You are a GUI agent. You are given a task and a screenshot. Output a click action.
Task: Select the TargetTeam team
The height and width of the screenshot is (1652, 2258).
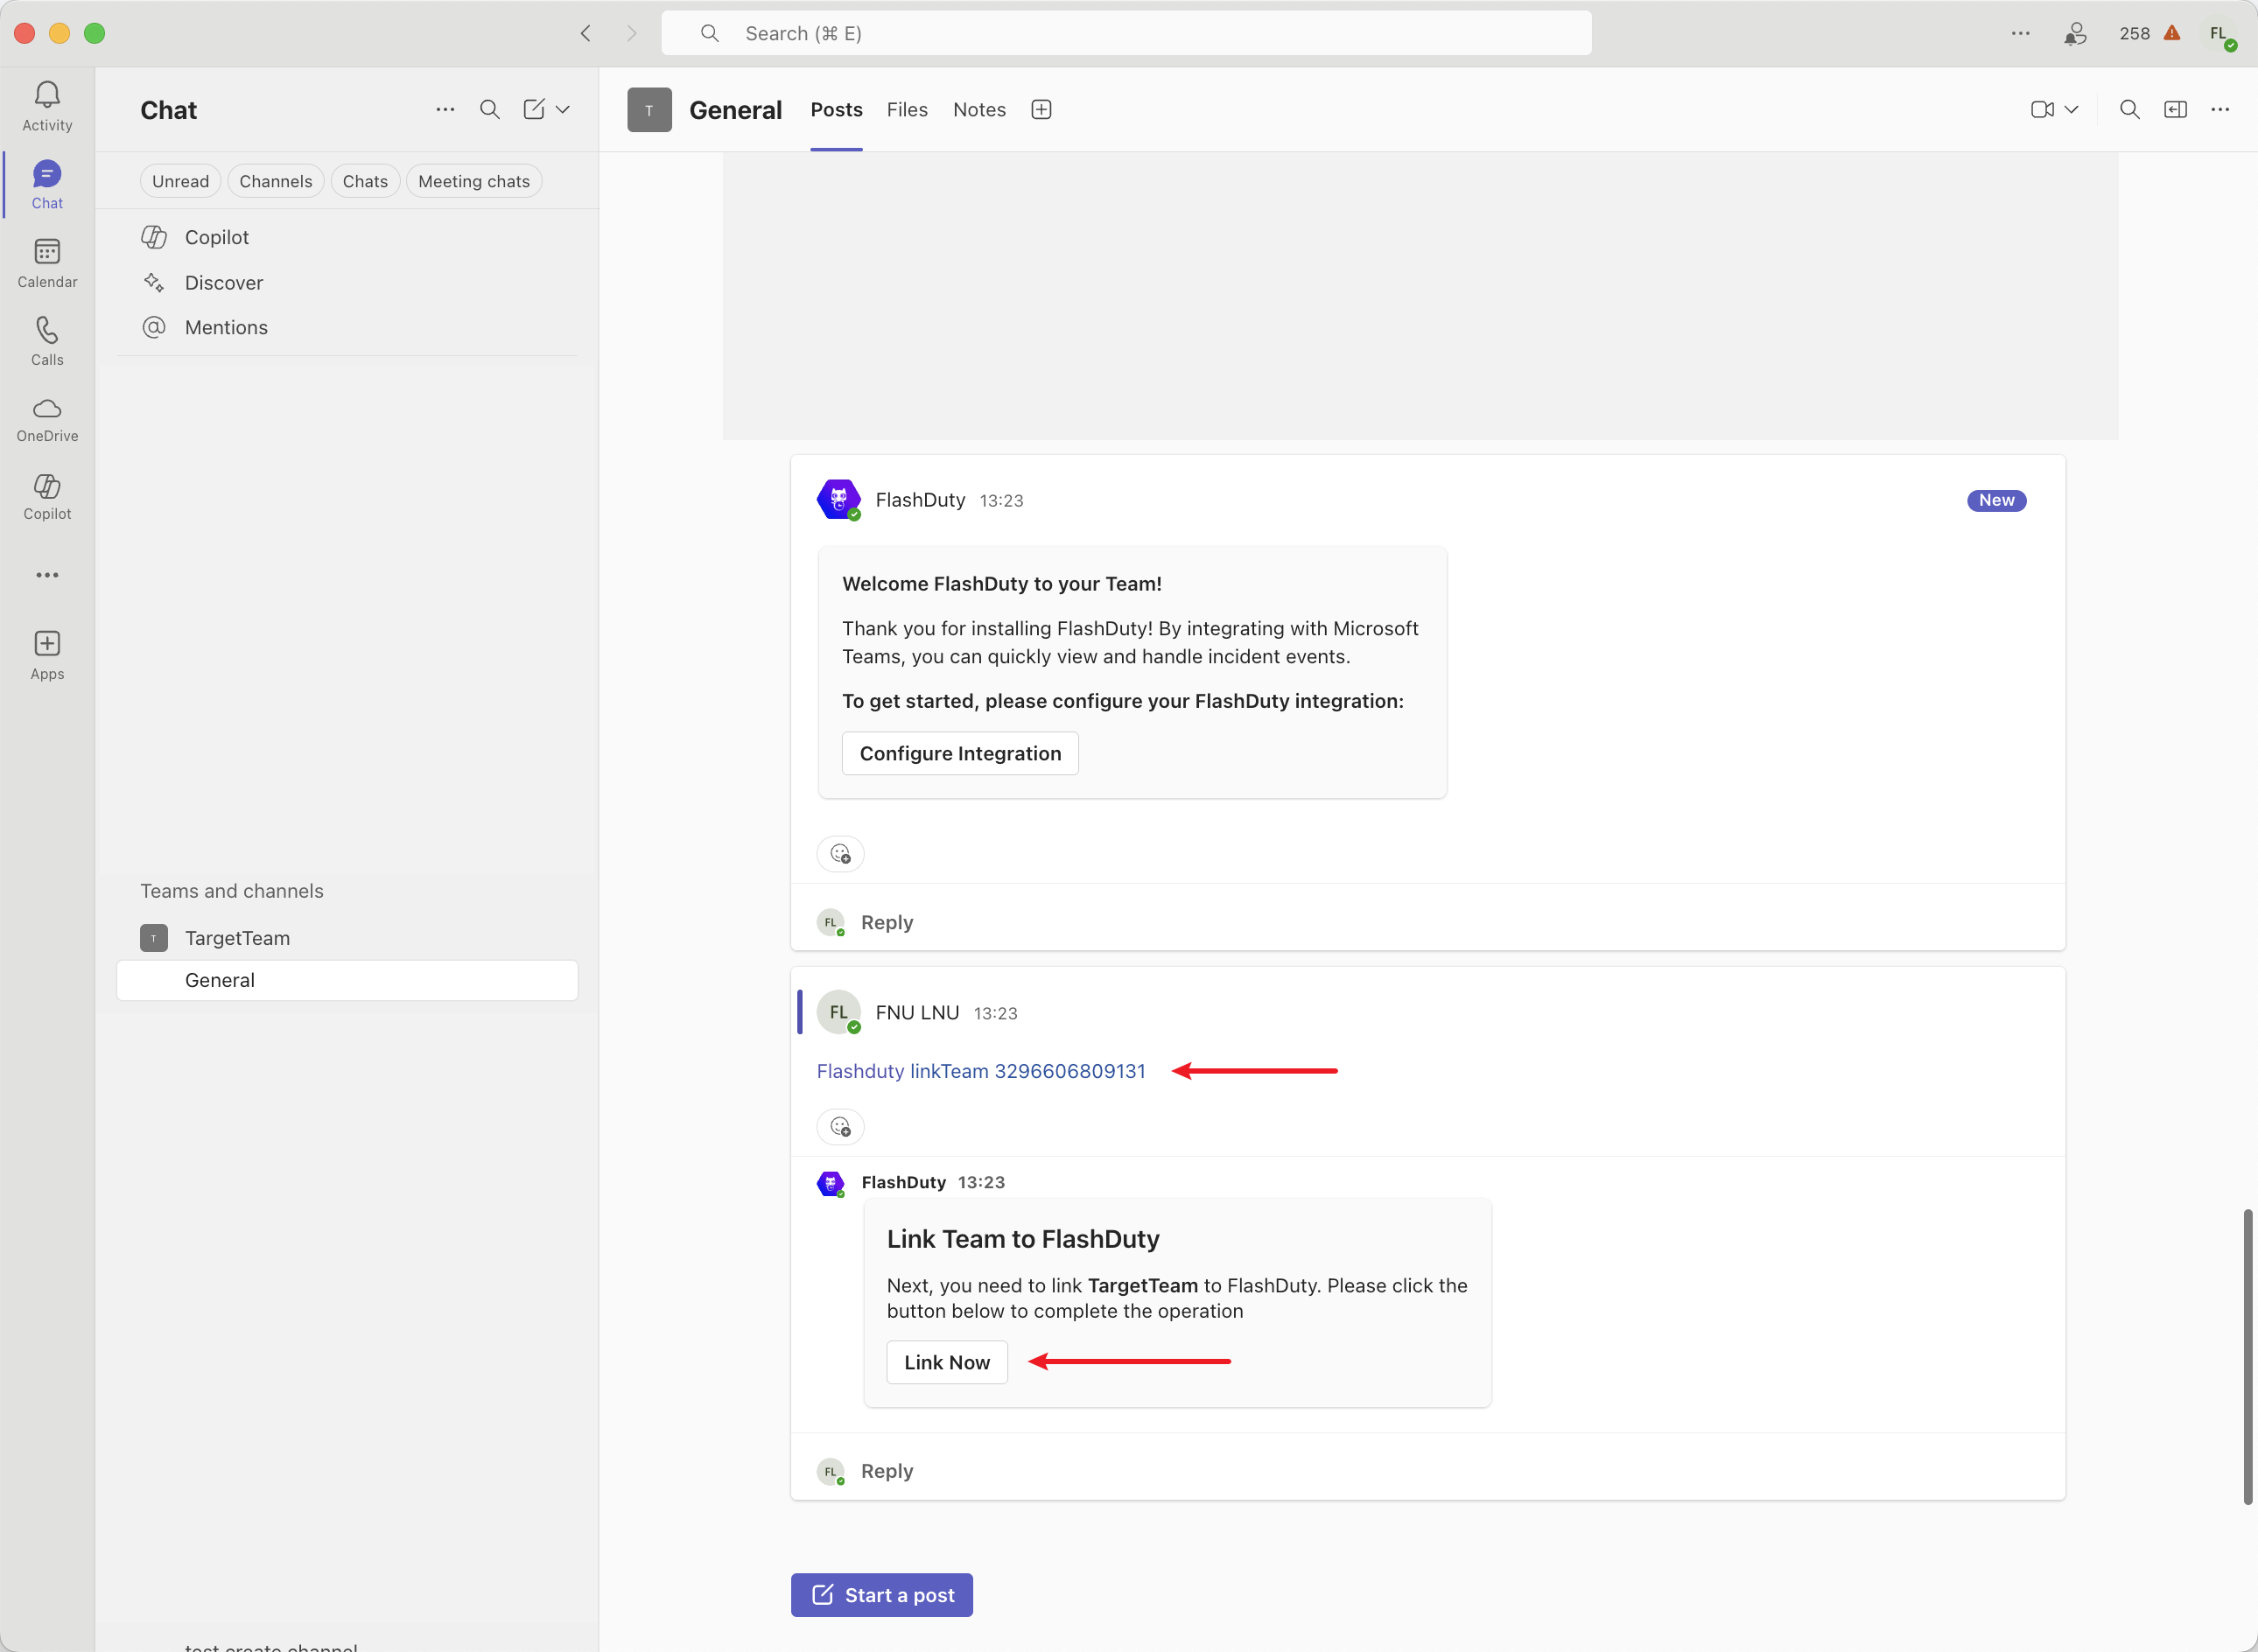point(347,938)
